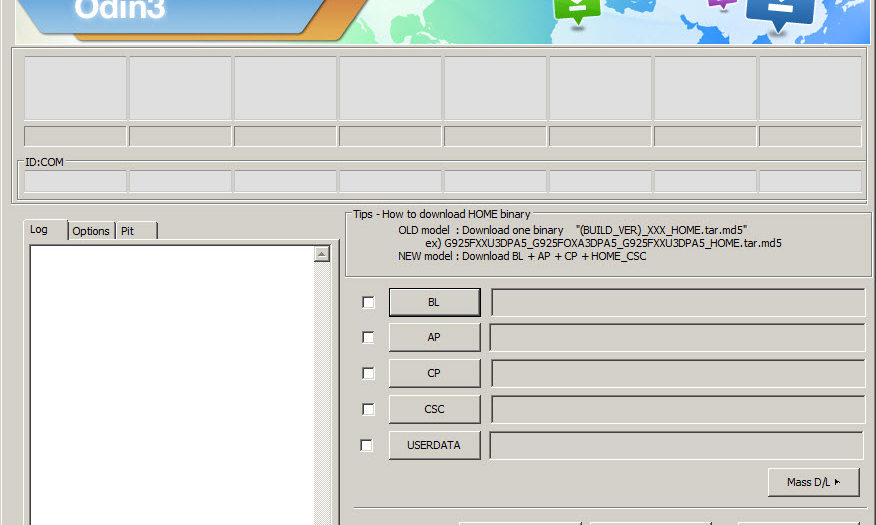Open the Mass D/L menu button

(813, 482)
